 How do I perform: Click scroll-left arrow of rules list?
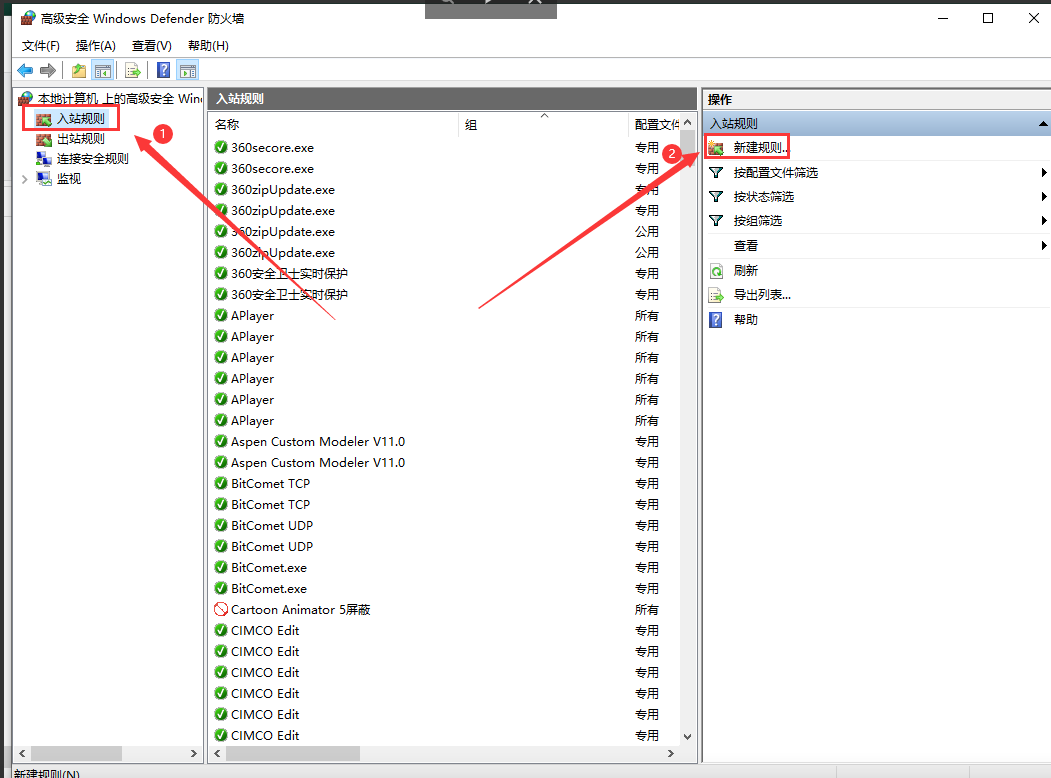click(x=217, y=753)
